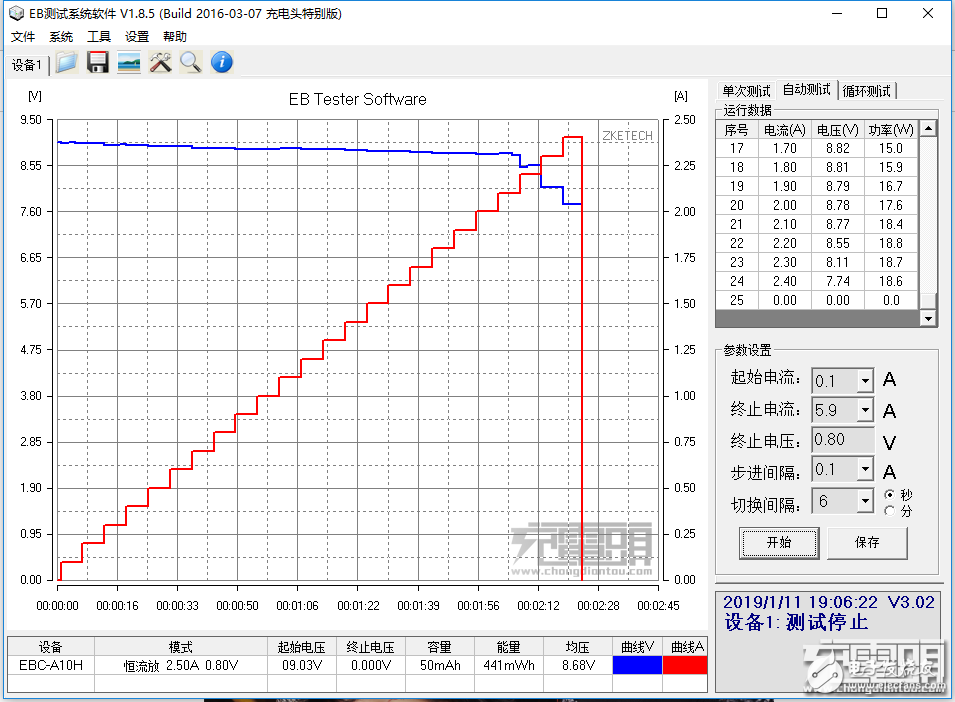Save curve picture with the landscape image icon
The height and width of the screenshot is (702, 955).
coord(129,63)
